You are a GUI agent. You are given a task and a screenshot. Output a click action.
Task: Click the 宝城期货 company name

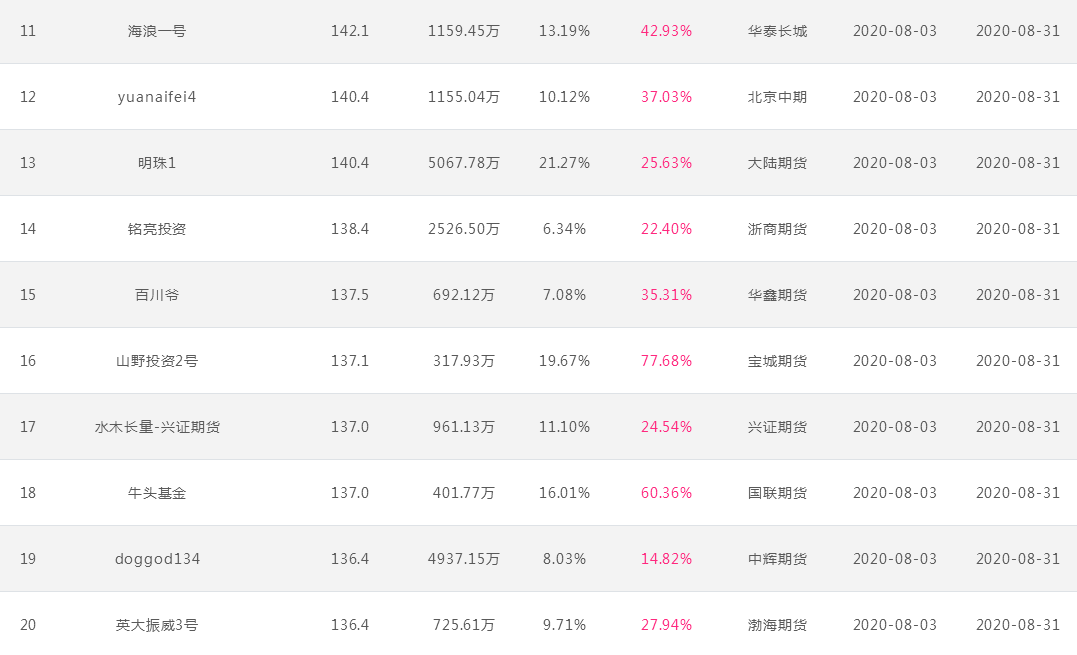(x=777, y=360)
